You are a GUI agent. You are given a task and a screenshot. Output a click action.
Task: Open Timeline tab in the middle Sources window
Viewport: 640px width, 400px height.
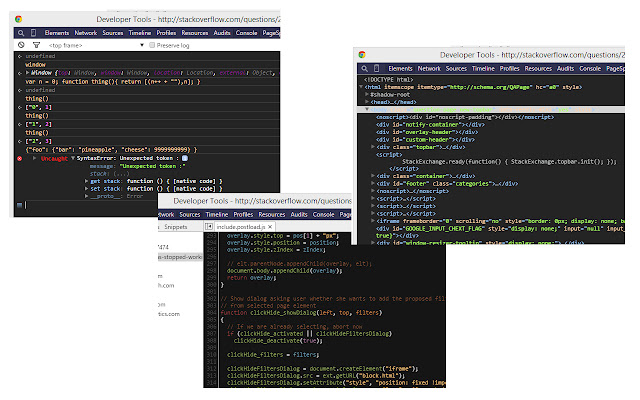coord(217,214)
